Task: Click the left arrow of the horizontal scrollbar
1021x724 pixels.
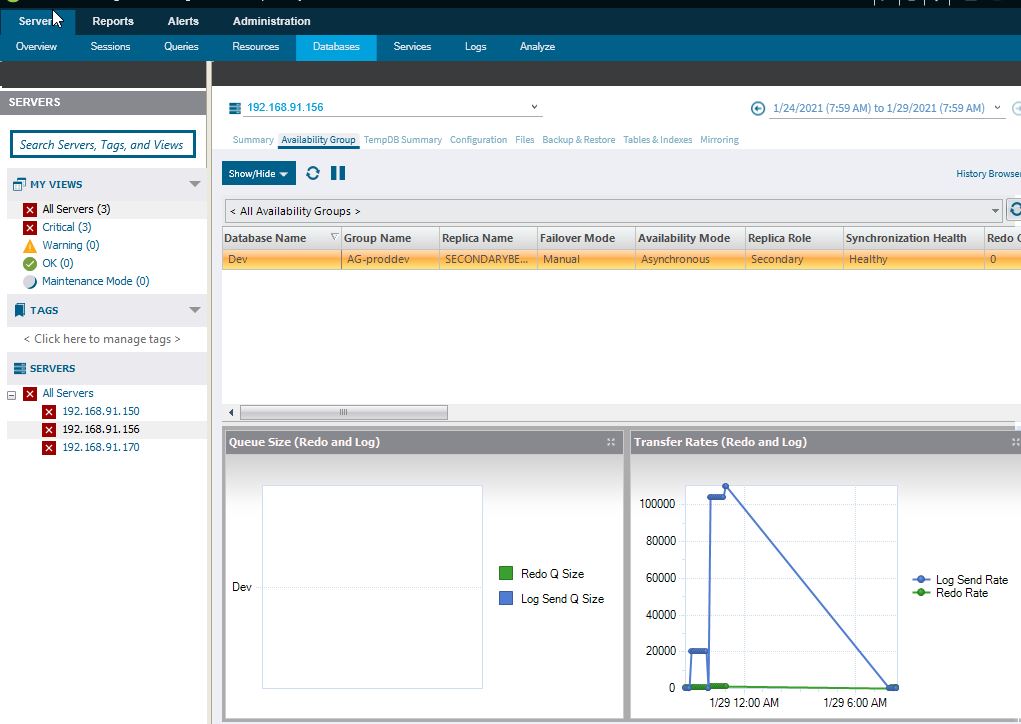Action: [231, 412]
